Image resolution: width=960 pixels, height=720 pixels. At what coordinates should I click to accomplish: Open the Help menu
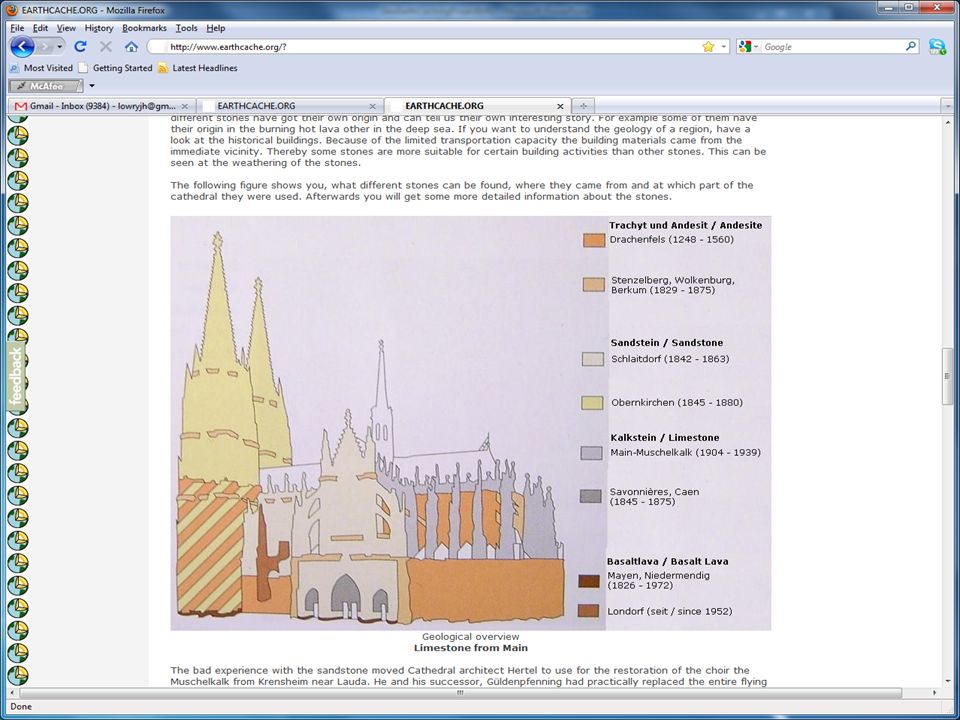point(216,28)
